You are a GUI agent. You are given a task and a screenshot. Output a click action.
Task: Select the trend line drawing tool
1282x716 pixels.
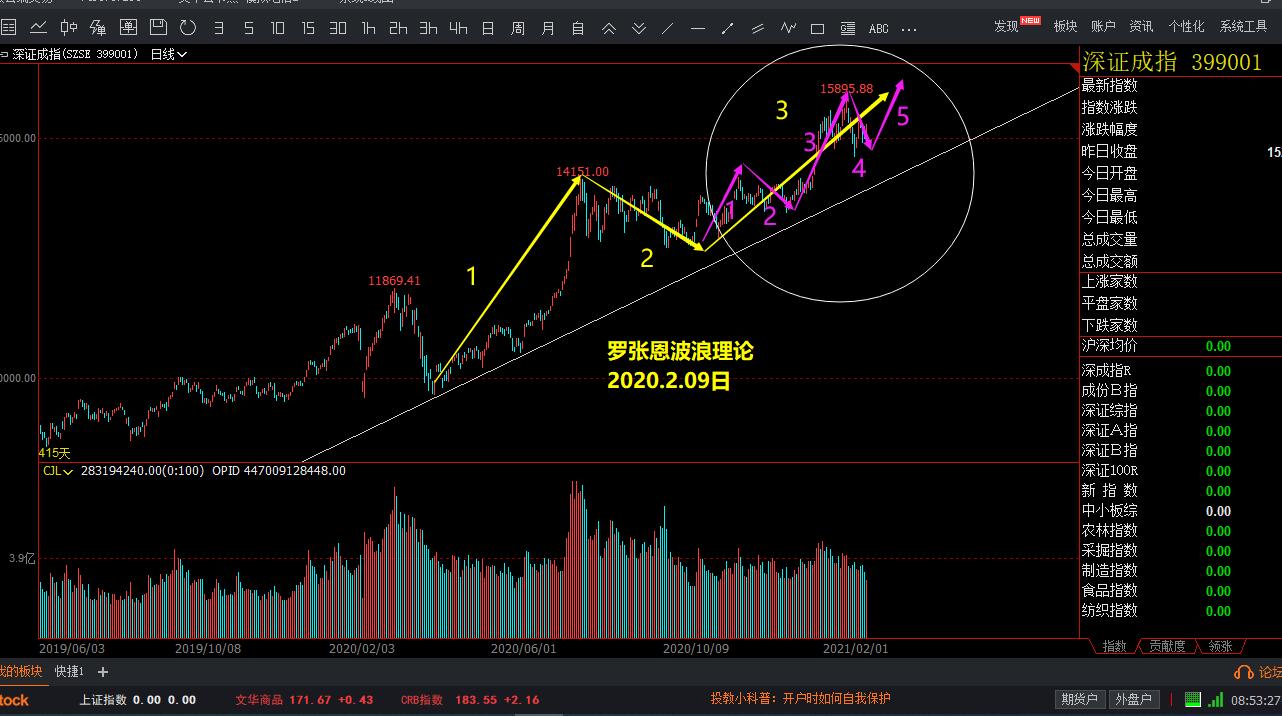point(667,28)
